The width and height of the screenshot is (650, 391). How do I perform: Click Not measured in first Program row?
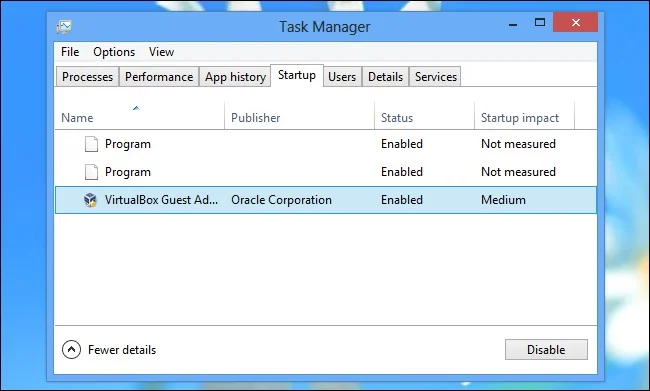click(x=518, y=144)
